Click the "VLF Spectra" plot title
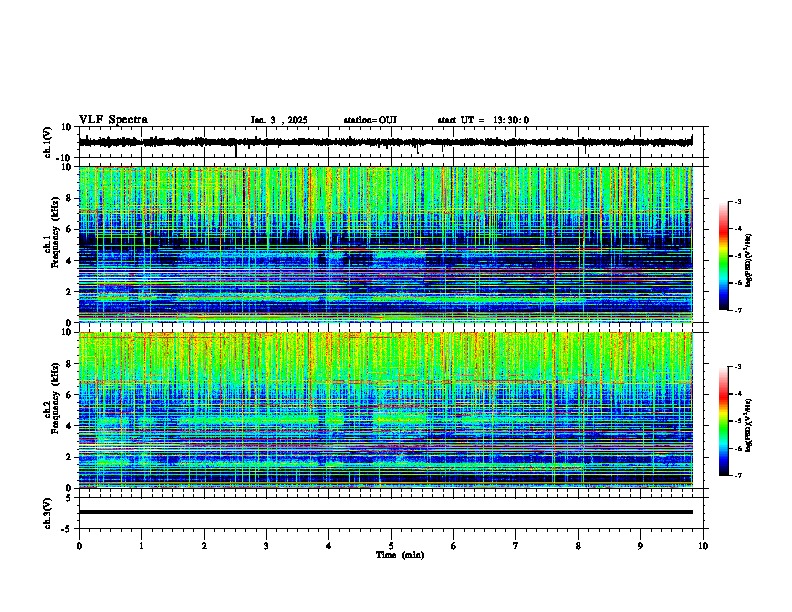 coord(113,120)
